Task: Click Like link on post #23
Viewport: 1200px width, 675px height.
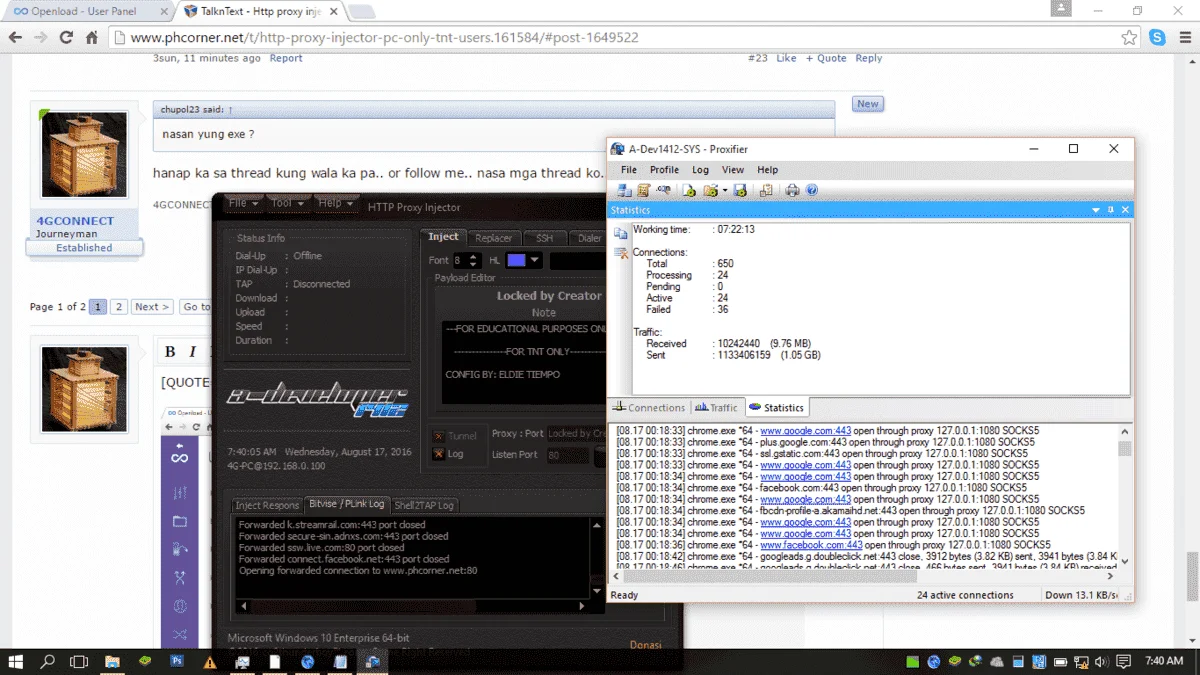Action: (786, 58)
